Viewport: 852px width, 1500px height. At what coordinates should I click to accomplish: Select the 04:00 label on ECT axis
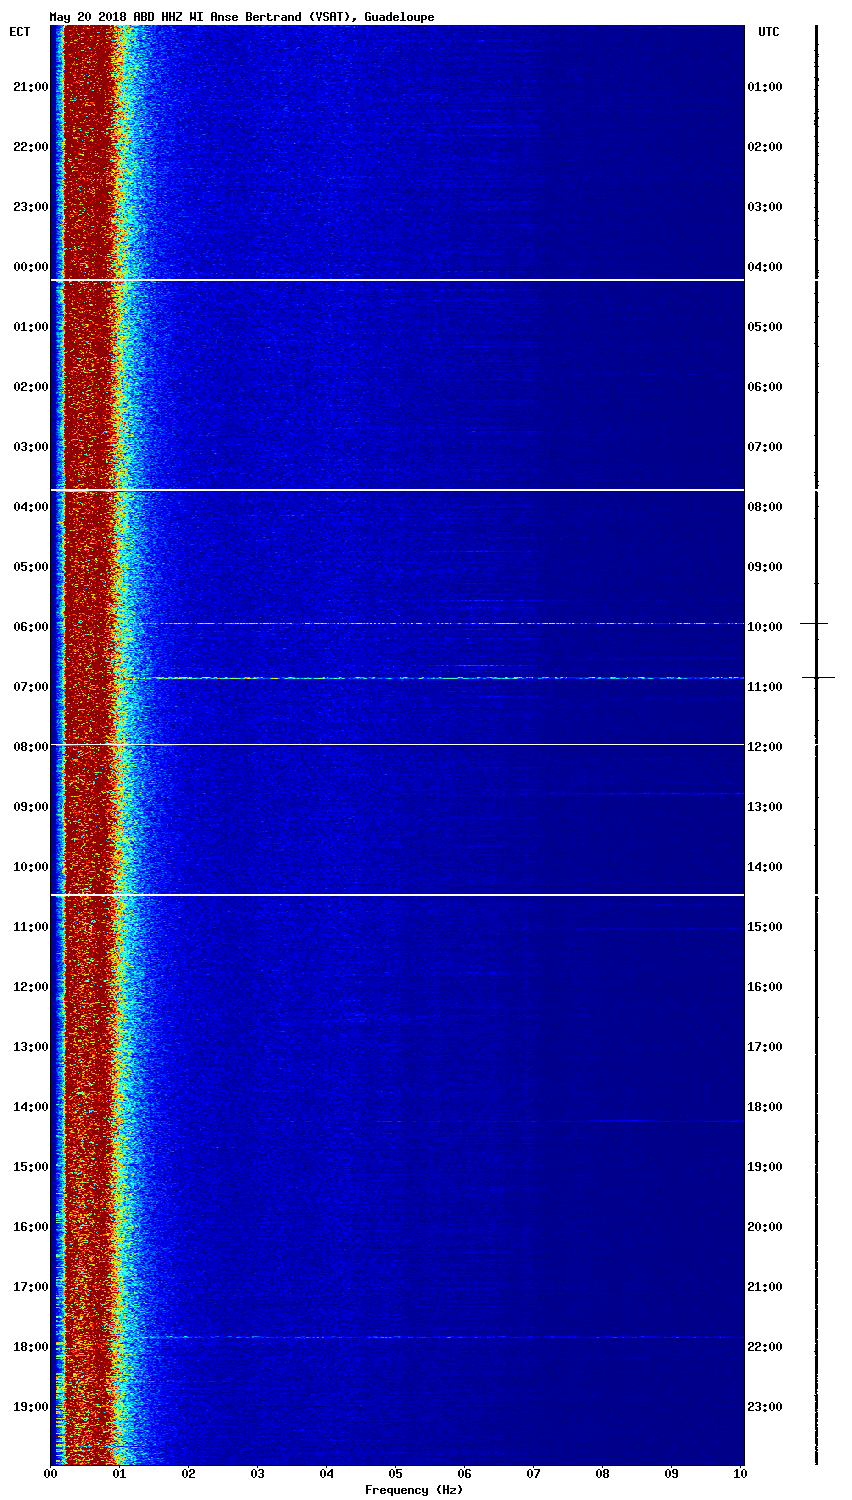(x=30, y=507)
